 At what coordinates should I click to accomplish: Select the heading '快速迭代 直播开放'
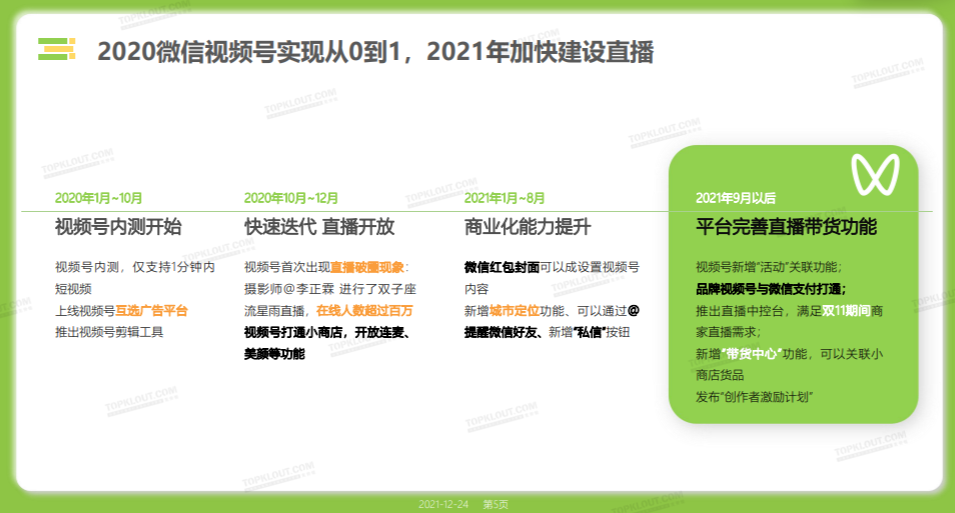319,227
